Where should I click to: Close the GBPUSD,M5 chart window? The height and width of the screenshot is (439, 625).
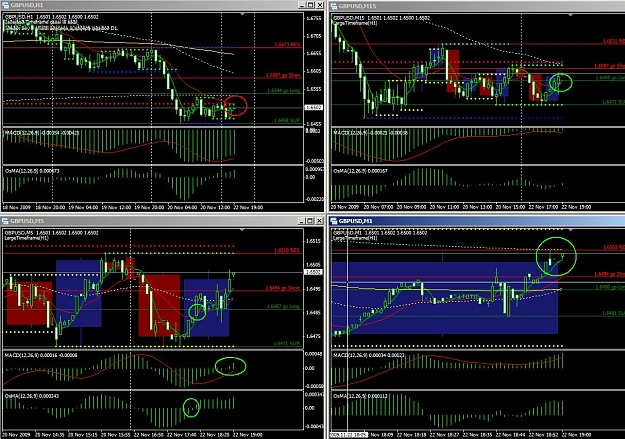point(319,220)
